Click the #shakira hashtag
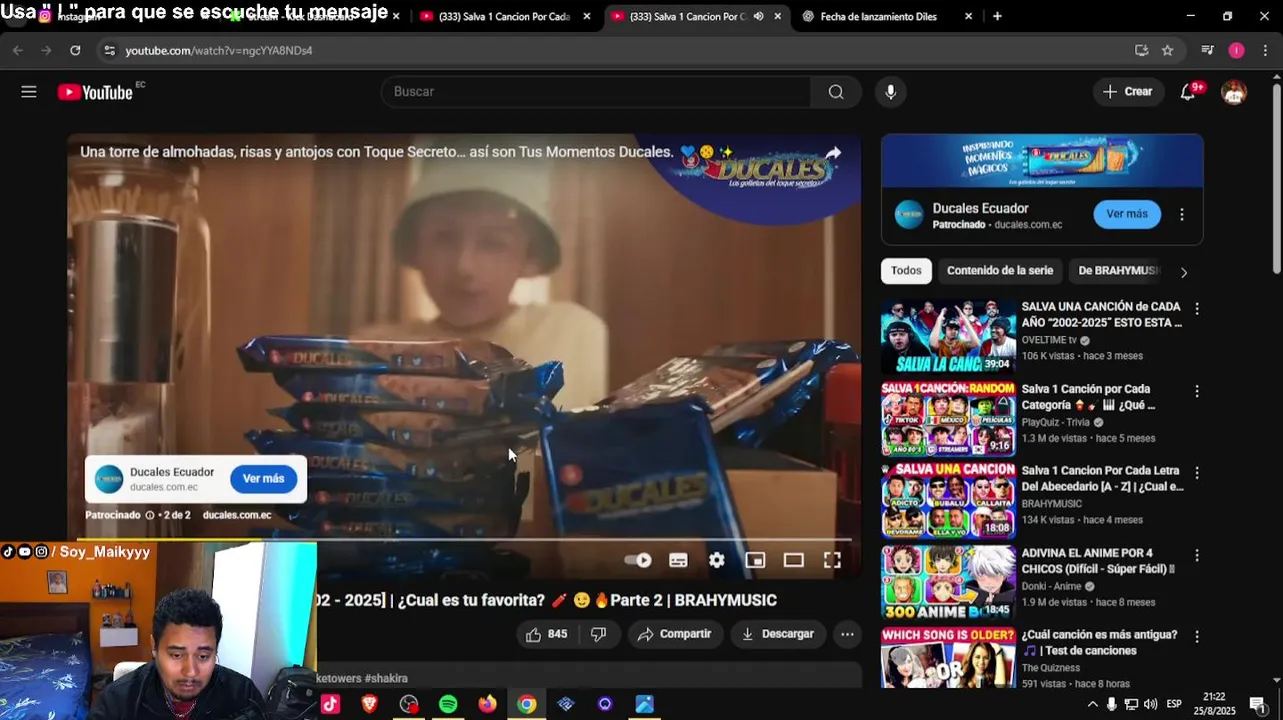The height and width of the screenshot is (720, 1283). point(386,678)
